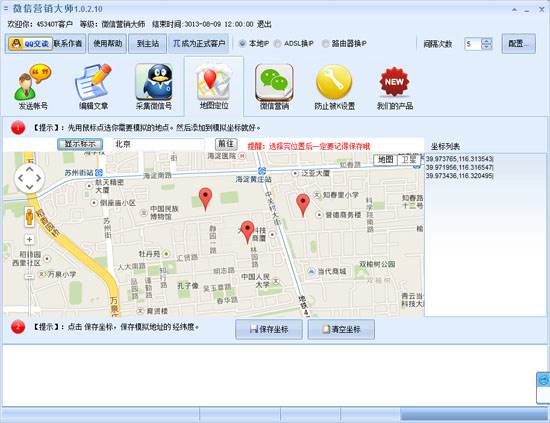Open the 配置 configuration button

(518, 43)
